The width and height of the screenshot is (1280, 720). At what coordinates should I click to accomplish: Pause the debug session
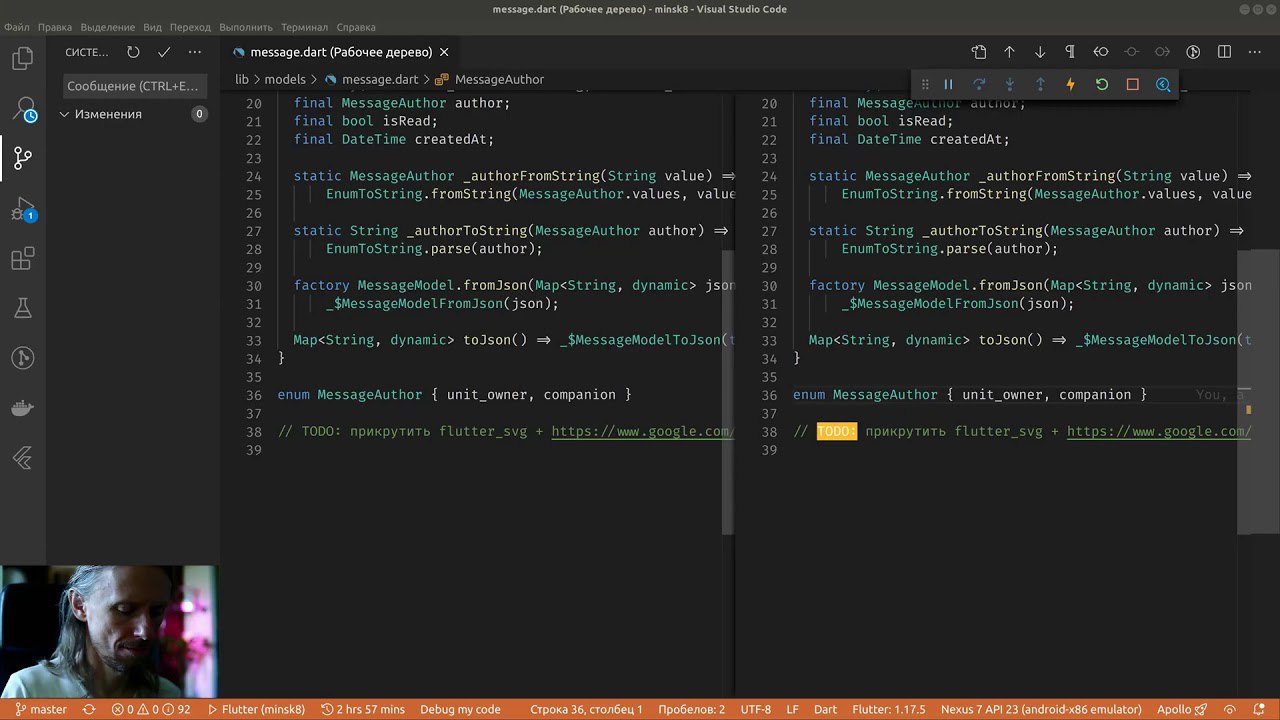pyautogui.click(x=948, y=85)
